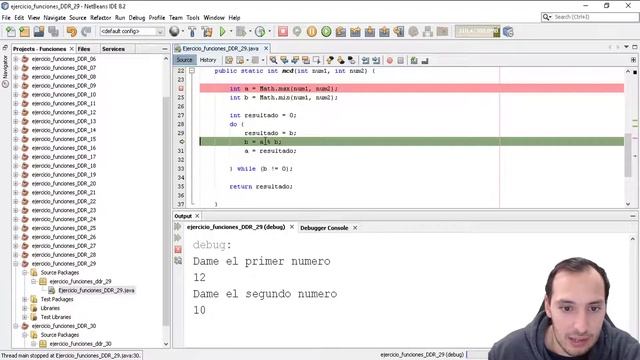This screenshot has width=640, height=360.
Task: Toggle bookmark in the editor toolbar
Action: coord(351,60)
